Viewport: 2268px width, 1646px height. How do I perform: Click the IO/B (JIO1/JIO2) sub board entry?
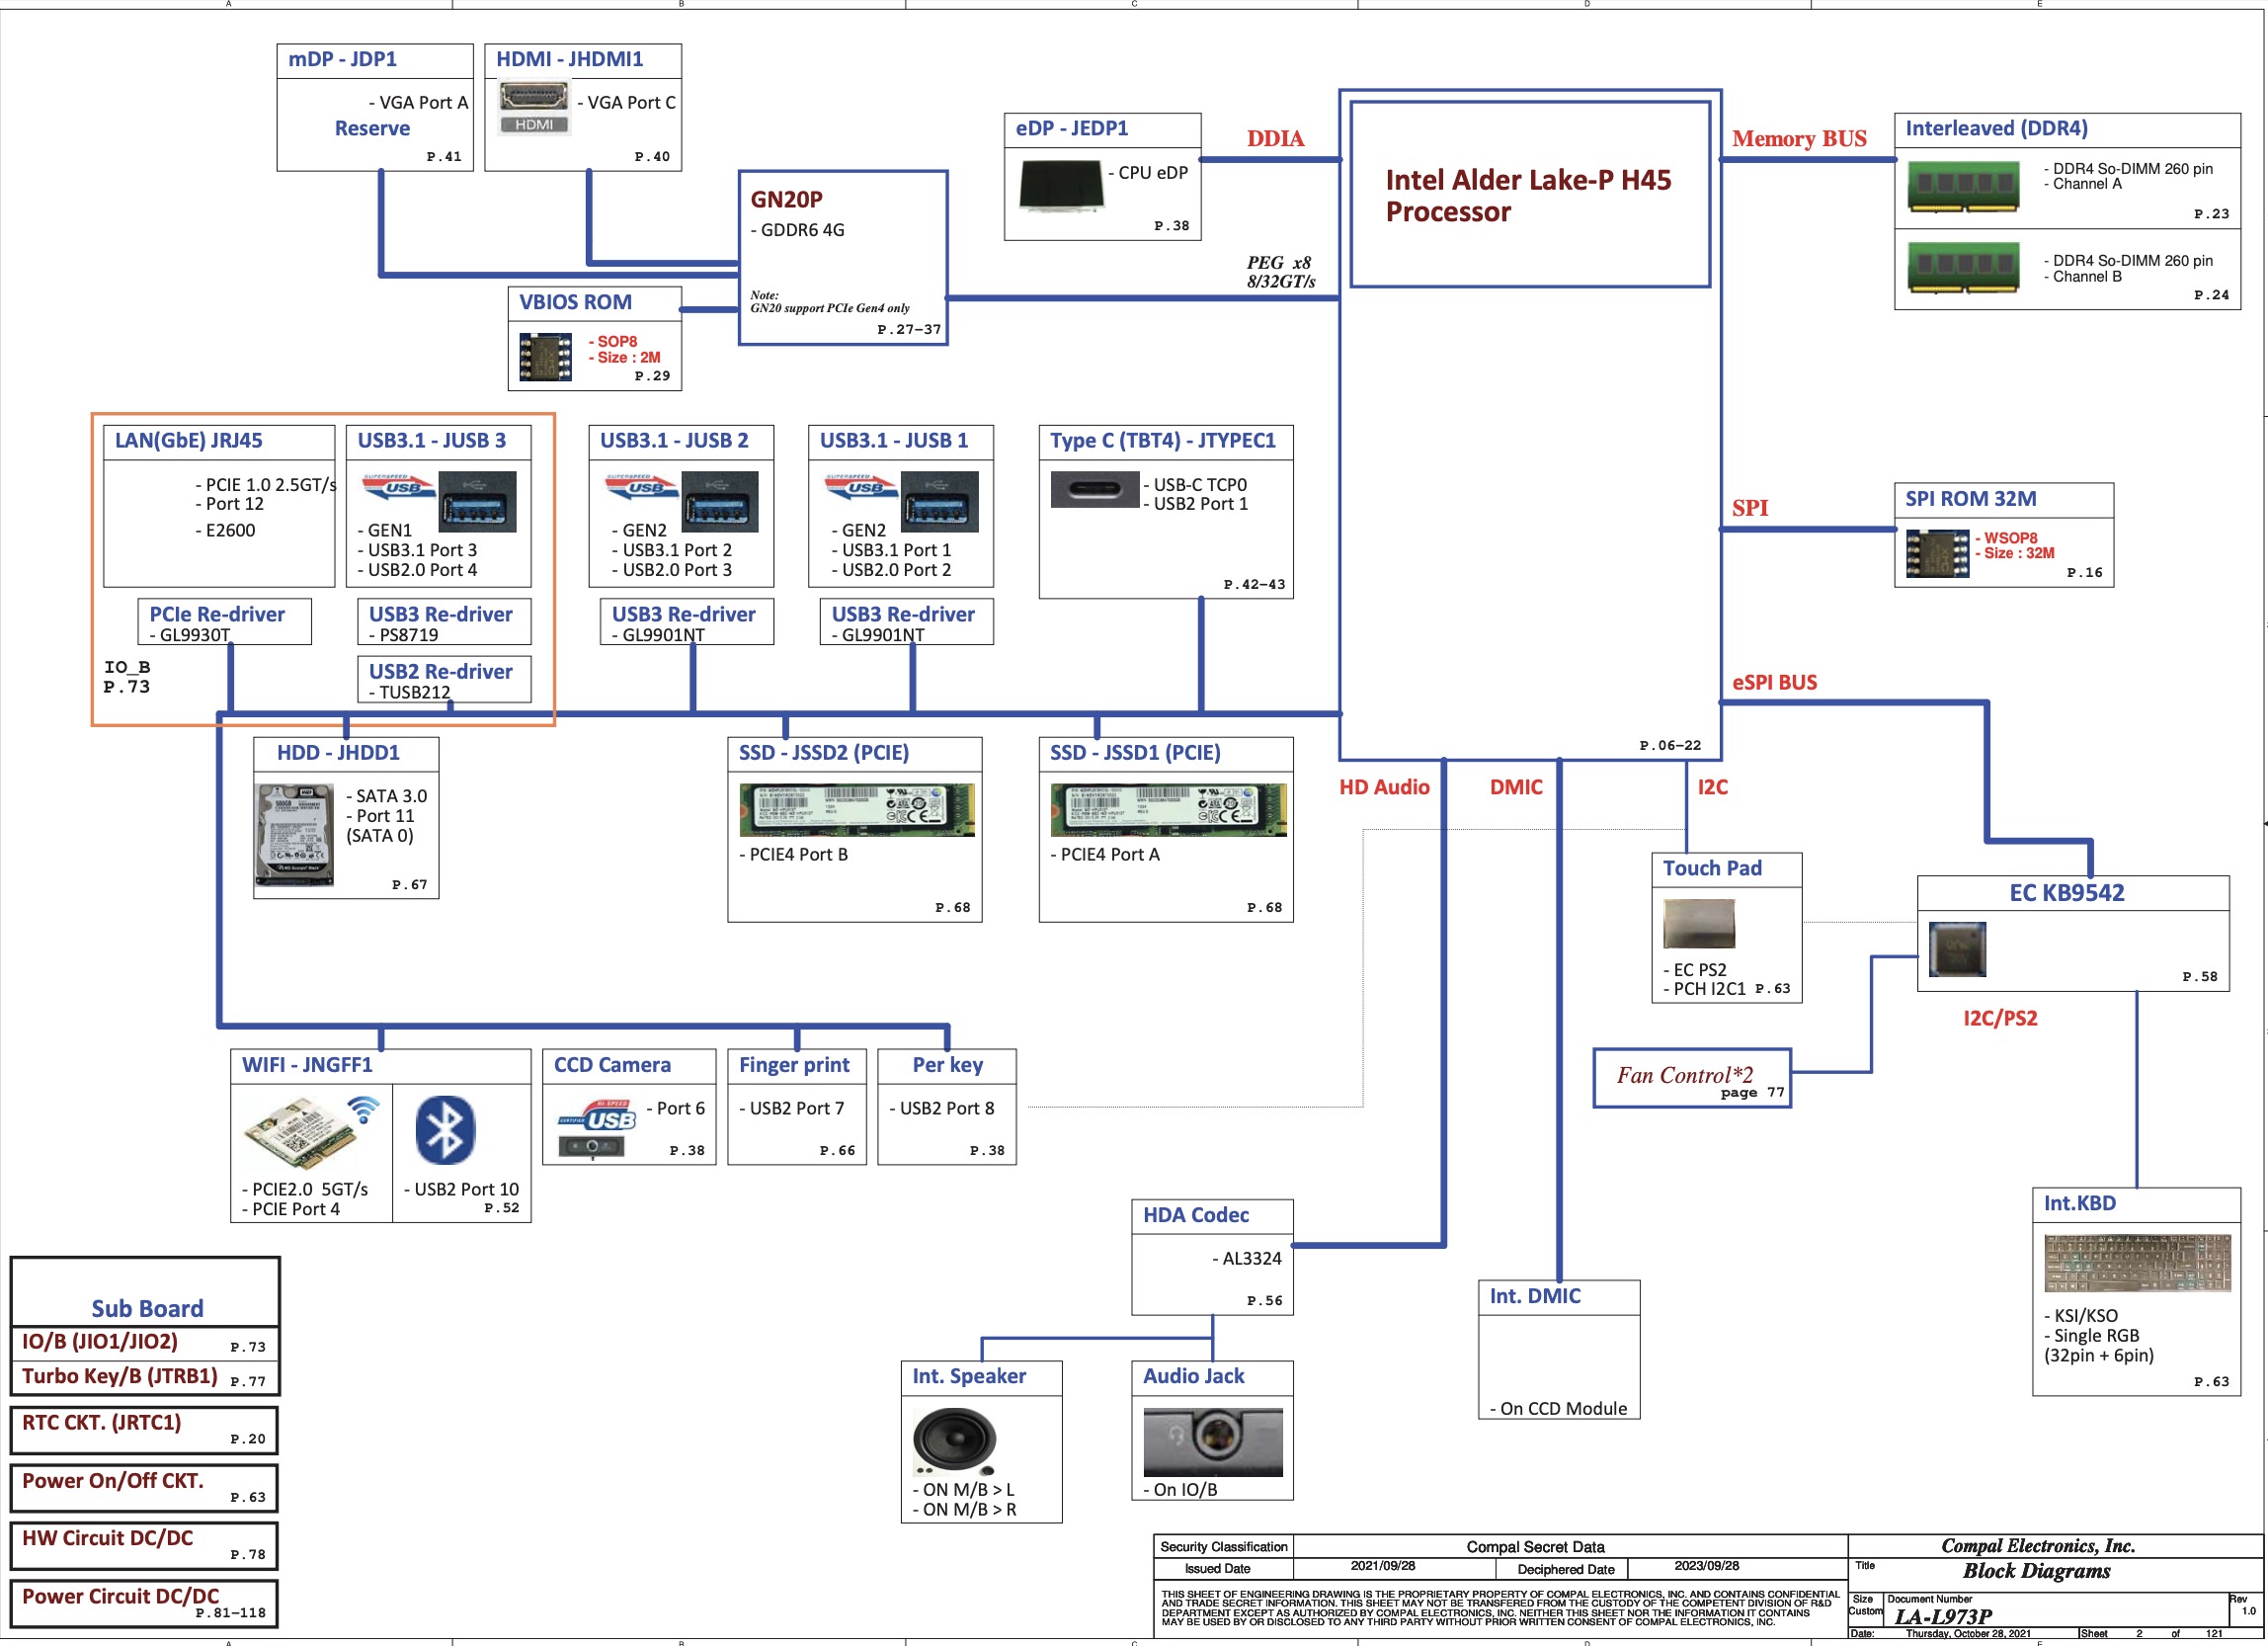click(100, 1342)
